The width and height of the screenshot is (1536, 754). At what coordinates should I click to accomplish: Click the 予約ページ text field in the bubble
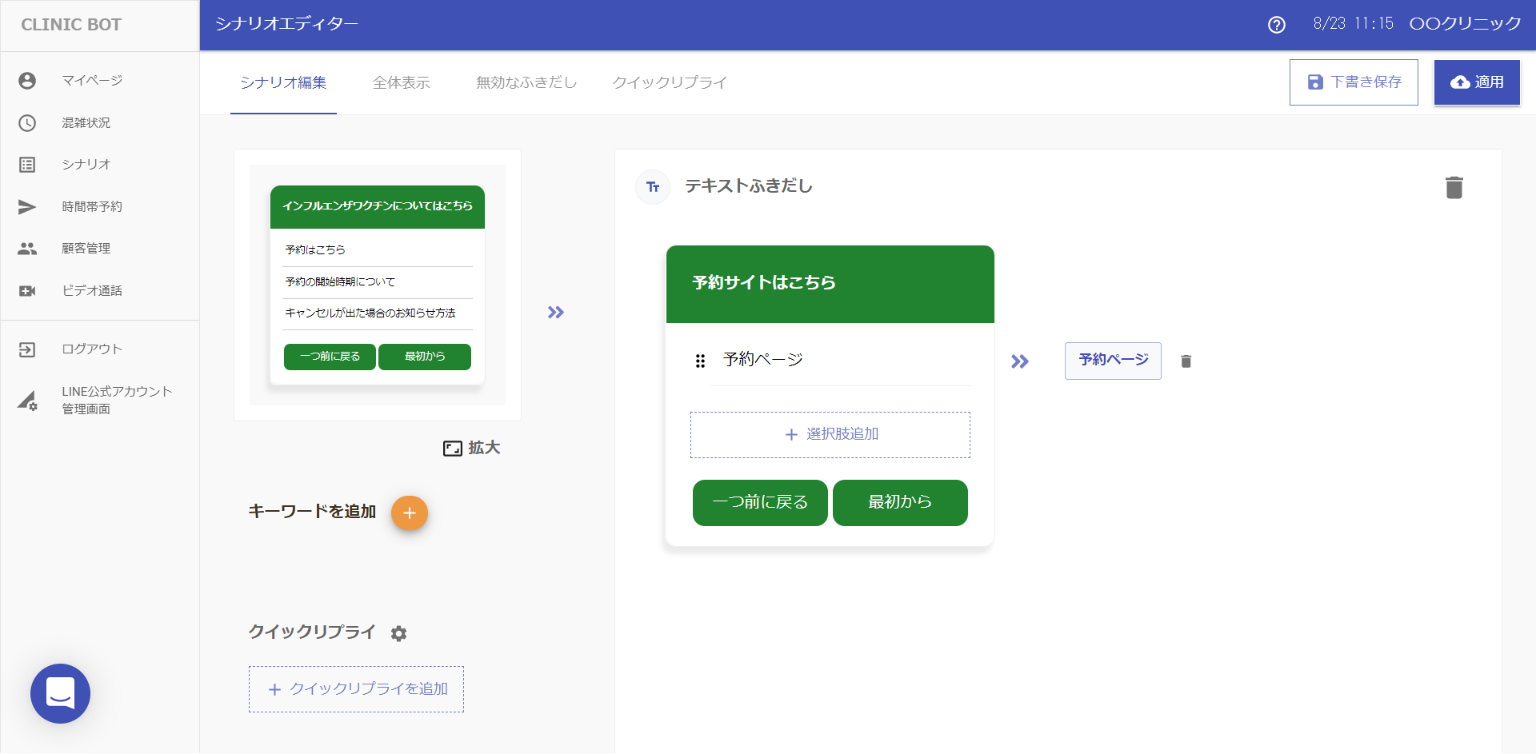coord(840,360)
